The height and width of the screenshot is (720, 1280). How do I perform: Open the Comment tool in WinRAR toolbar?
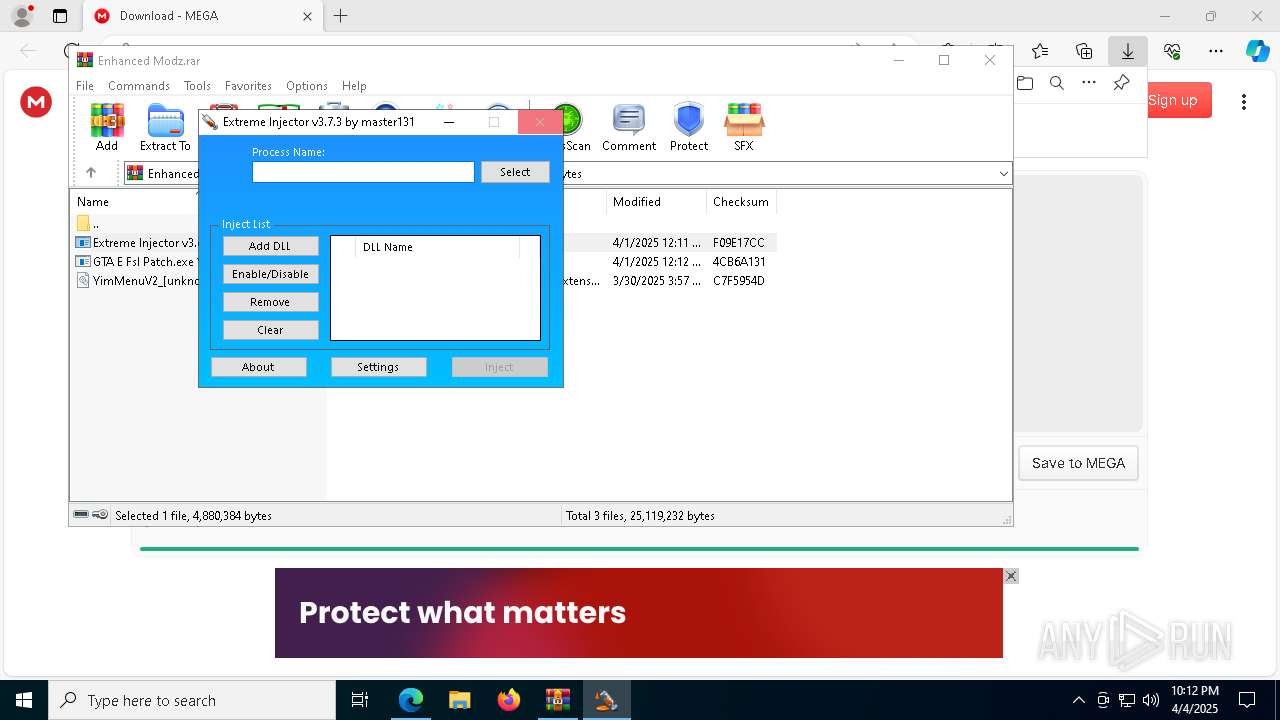(629, 127)
